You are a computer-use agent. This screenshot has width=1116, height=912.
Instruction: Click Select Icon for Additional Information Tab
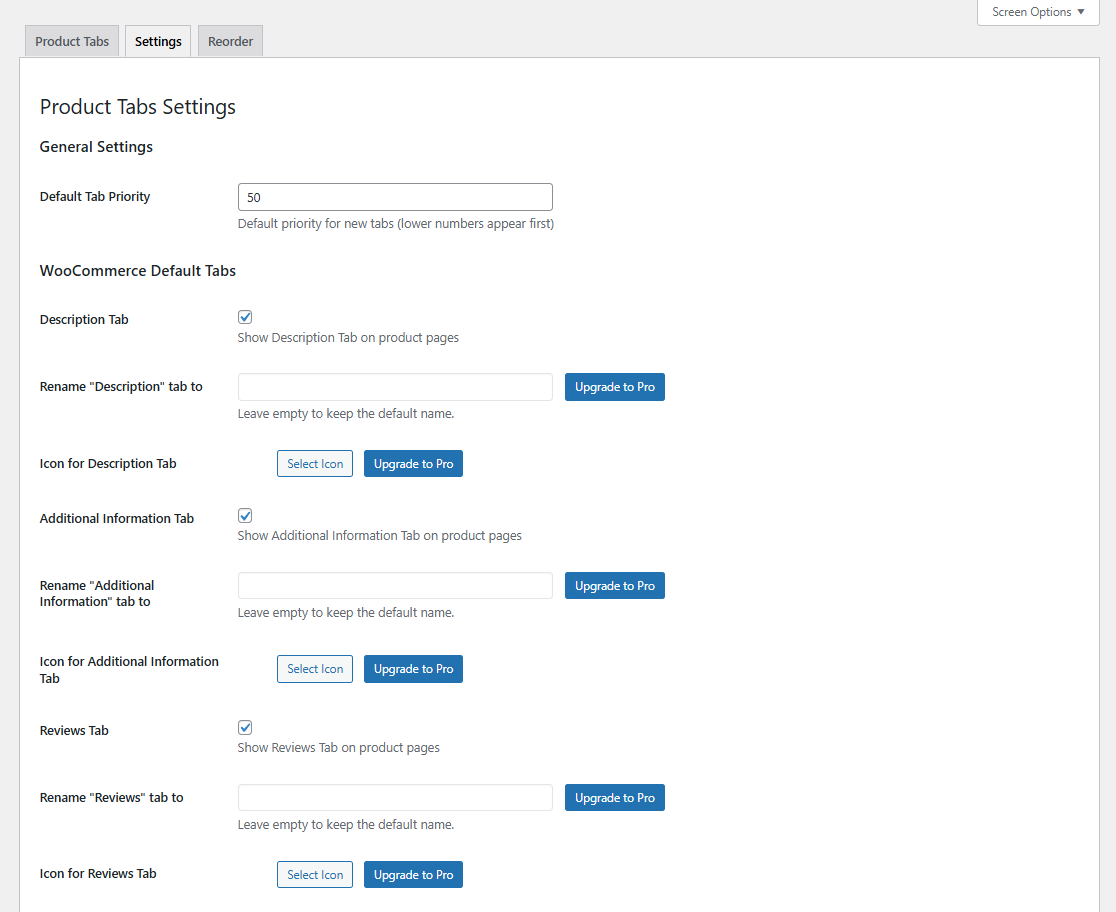pyautogui.click(x=314, y=668)
